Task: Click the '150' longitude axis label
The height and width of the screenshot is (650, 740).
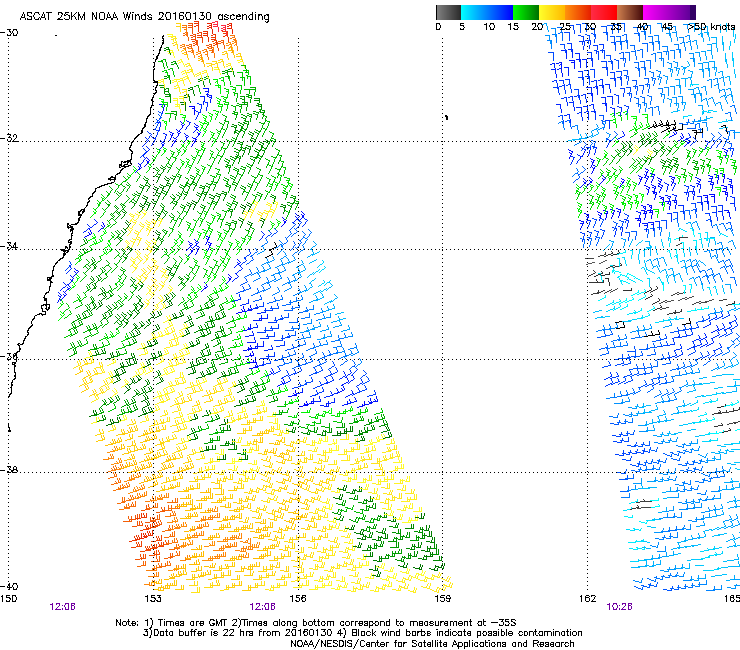Action: click(x=8, y=599)
